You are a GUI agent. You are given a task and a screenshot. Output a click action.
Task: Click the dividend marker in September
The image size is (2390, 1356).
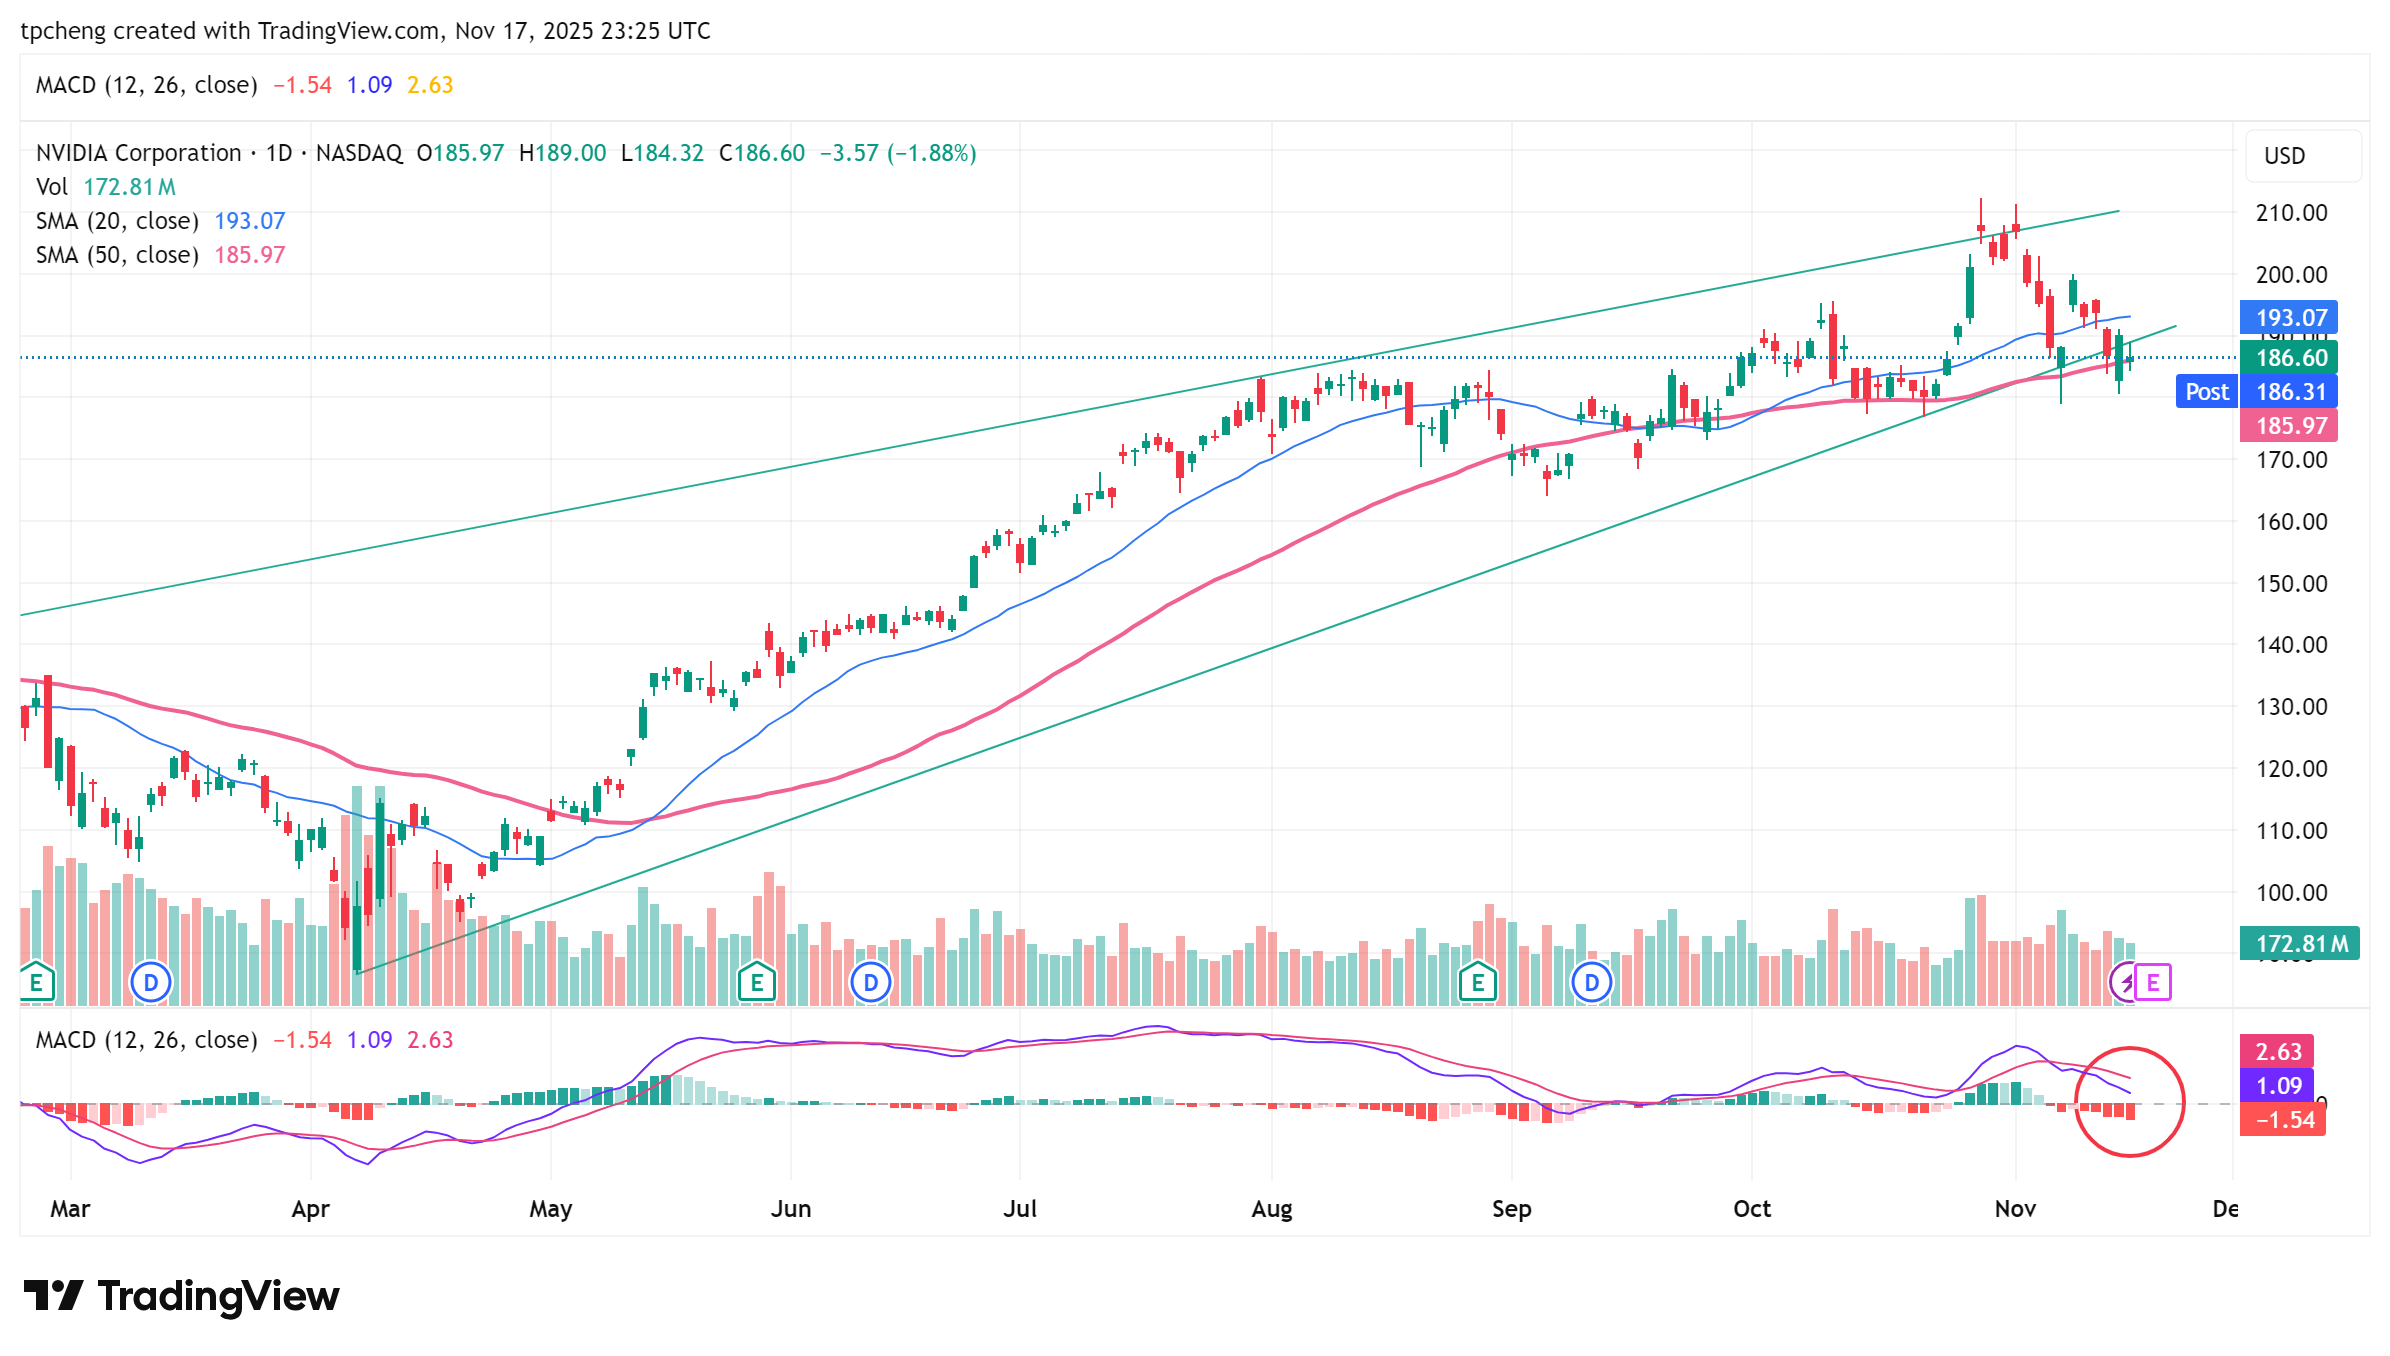click(x=1591, y=982)
